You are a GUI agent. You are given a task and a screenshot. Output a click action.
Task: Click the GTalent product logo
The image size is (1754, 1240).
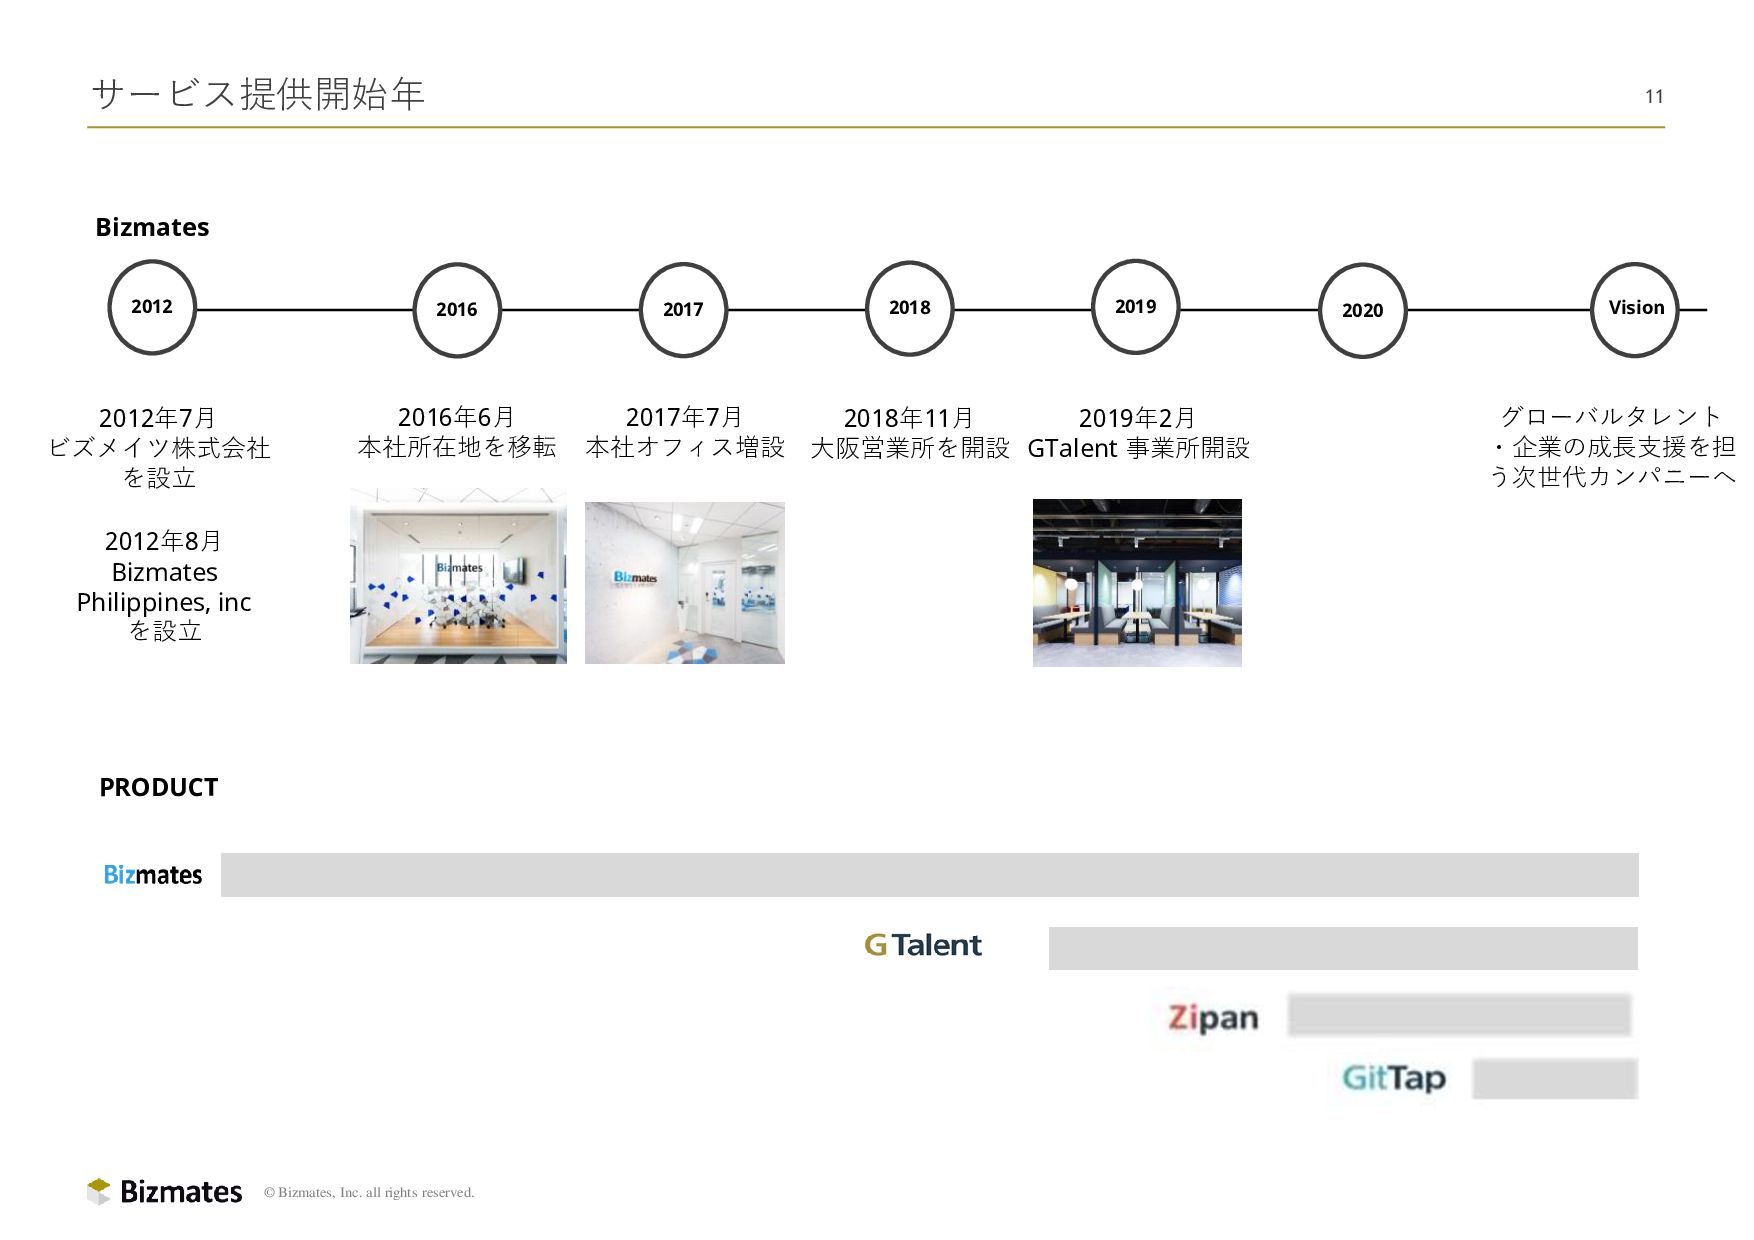(x=923, y=945)
